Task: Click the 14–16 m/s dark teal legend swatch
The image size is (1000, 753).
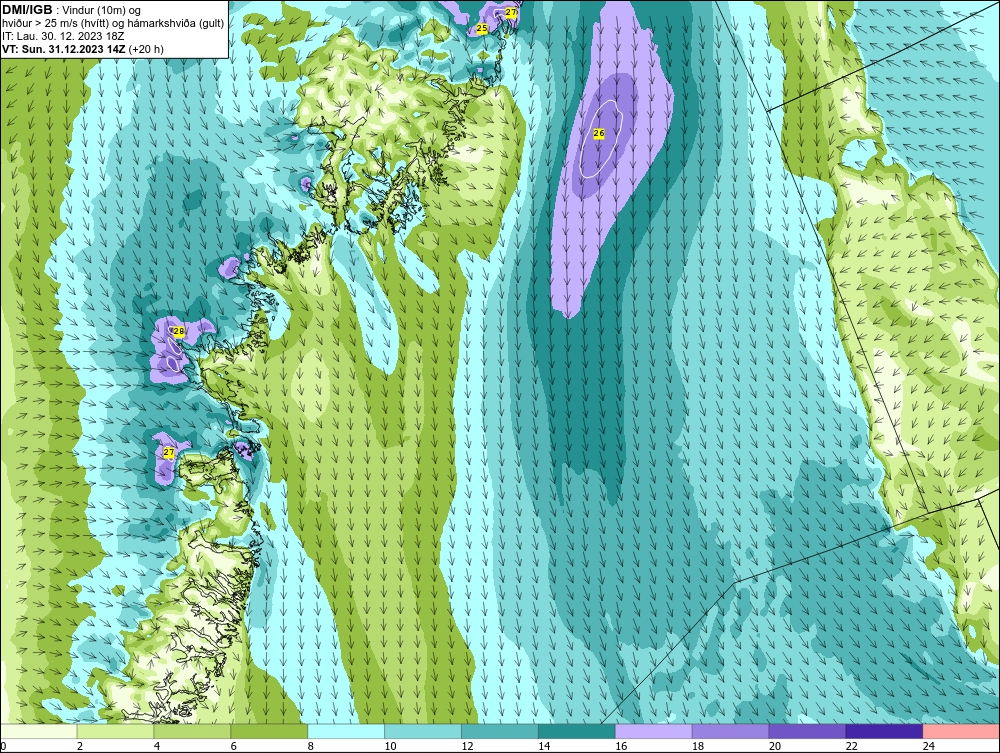Action: (577, 731)
